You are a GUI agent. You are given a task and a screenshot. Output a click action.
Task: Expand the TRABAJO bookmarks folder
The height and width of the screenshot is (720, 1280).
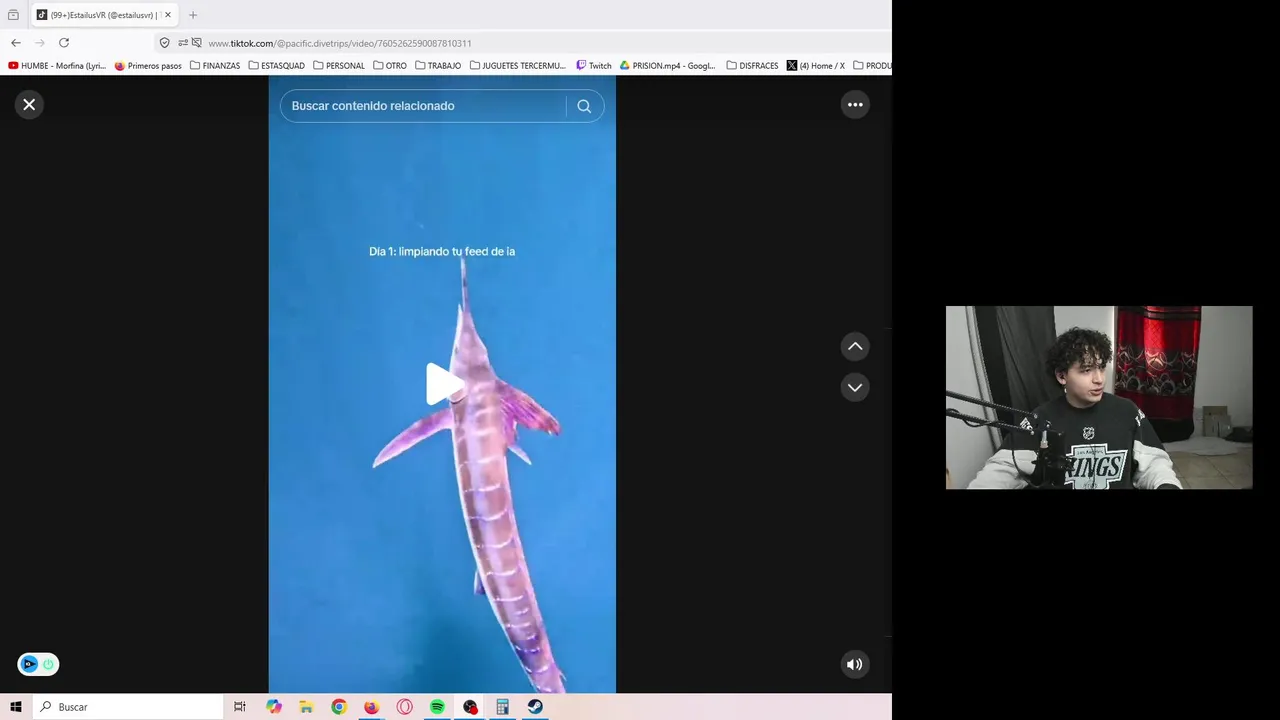[x=438, y=66]
